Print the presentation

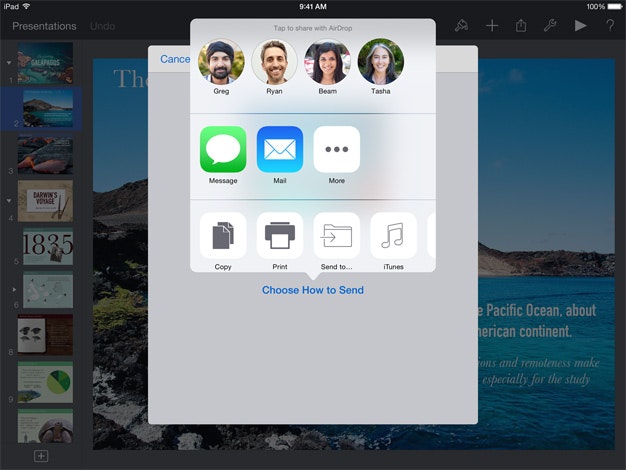[279, 236]
